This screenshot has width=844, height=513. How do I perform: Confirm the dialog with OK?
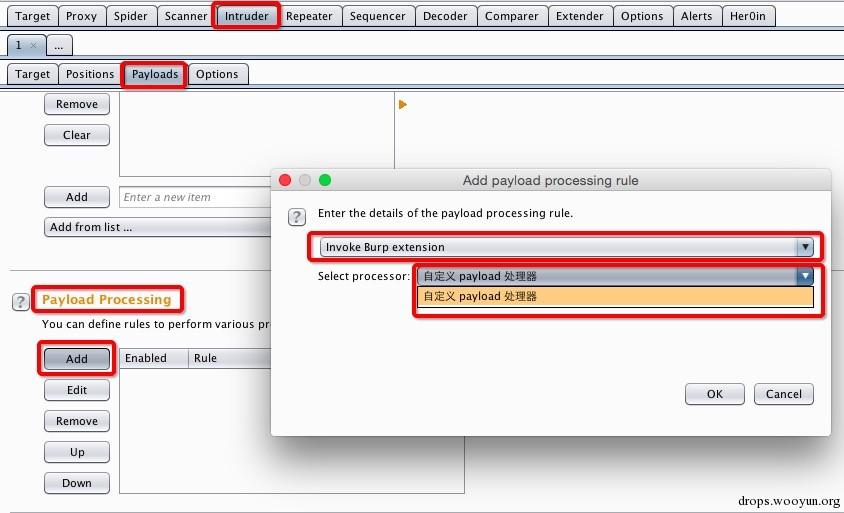coord(715,394)
